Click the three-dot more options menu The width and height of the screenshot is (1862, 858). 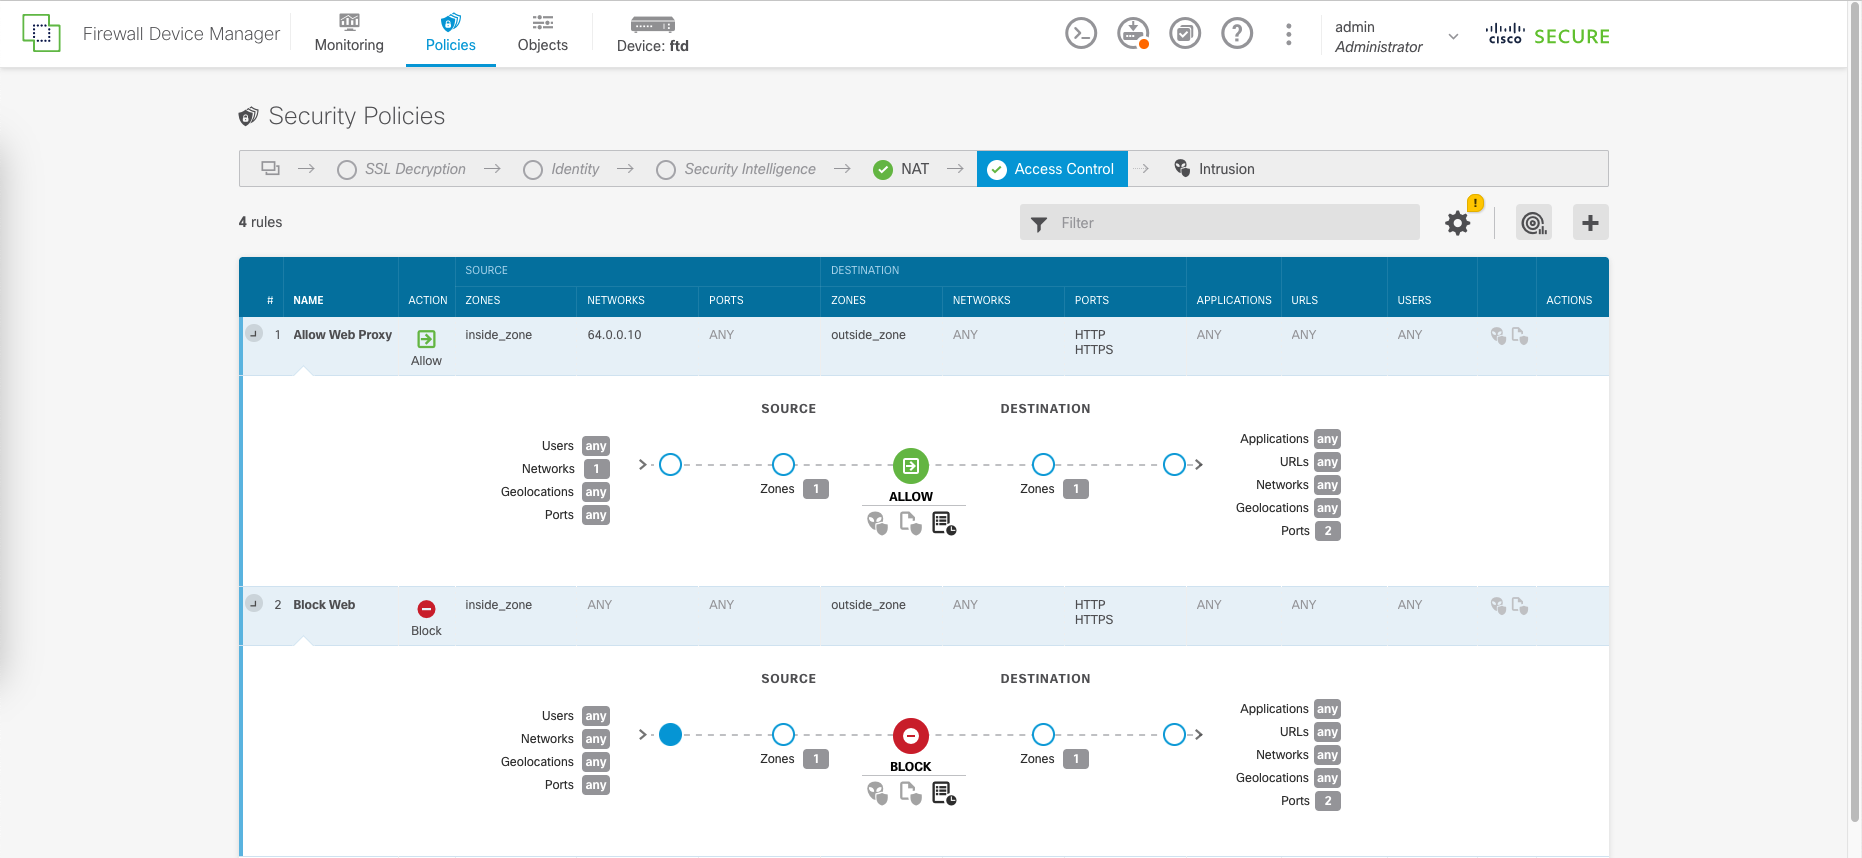(x=1288, y=34)
